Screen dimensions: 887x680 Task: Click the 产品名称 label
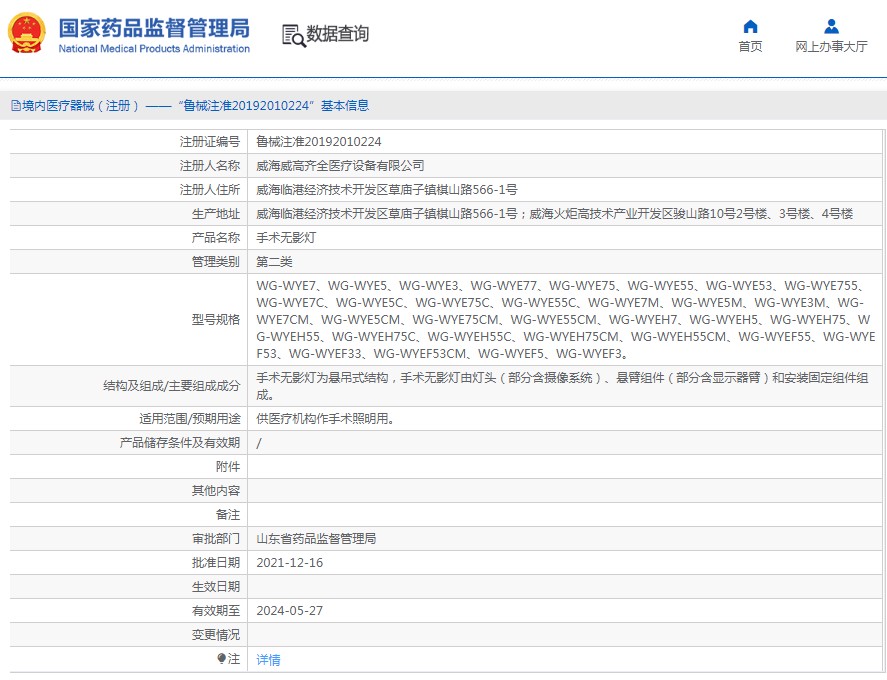point(216,238)
